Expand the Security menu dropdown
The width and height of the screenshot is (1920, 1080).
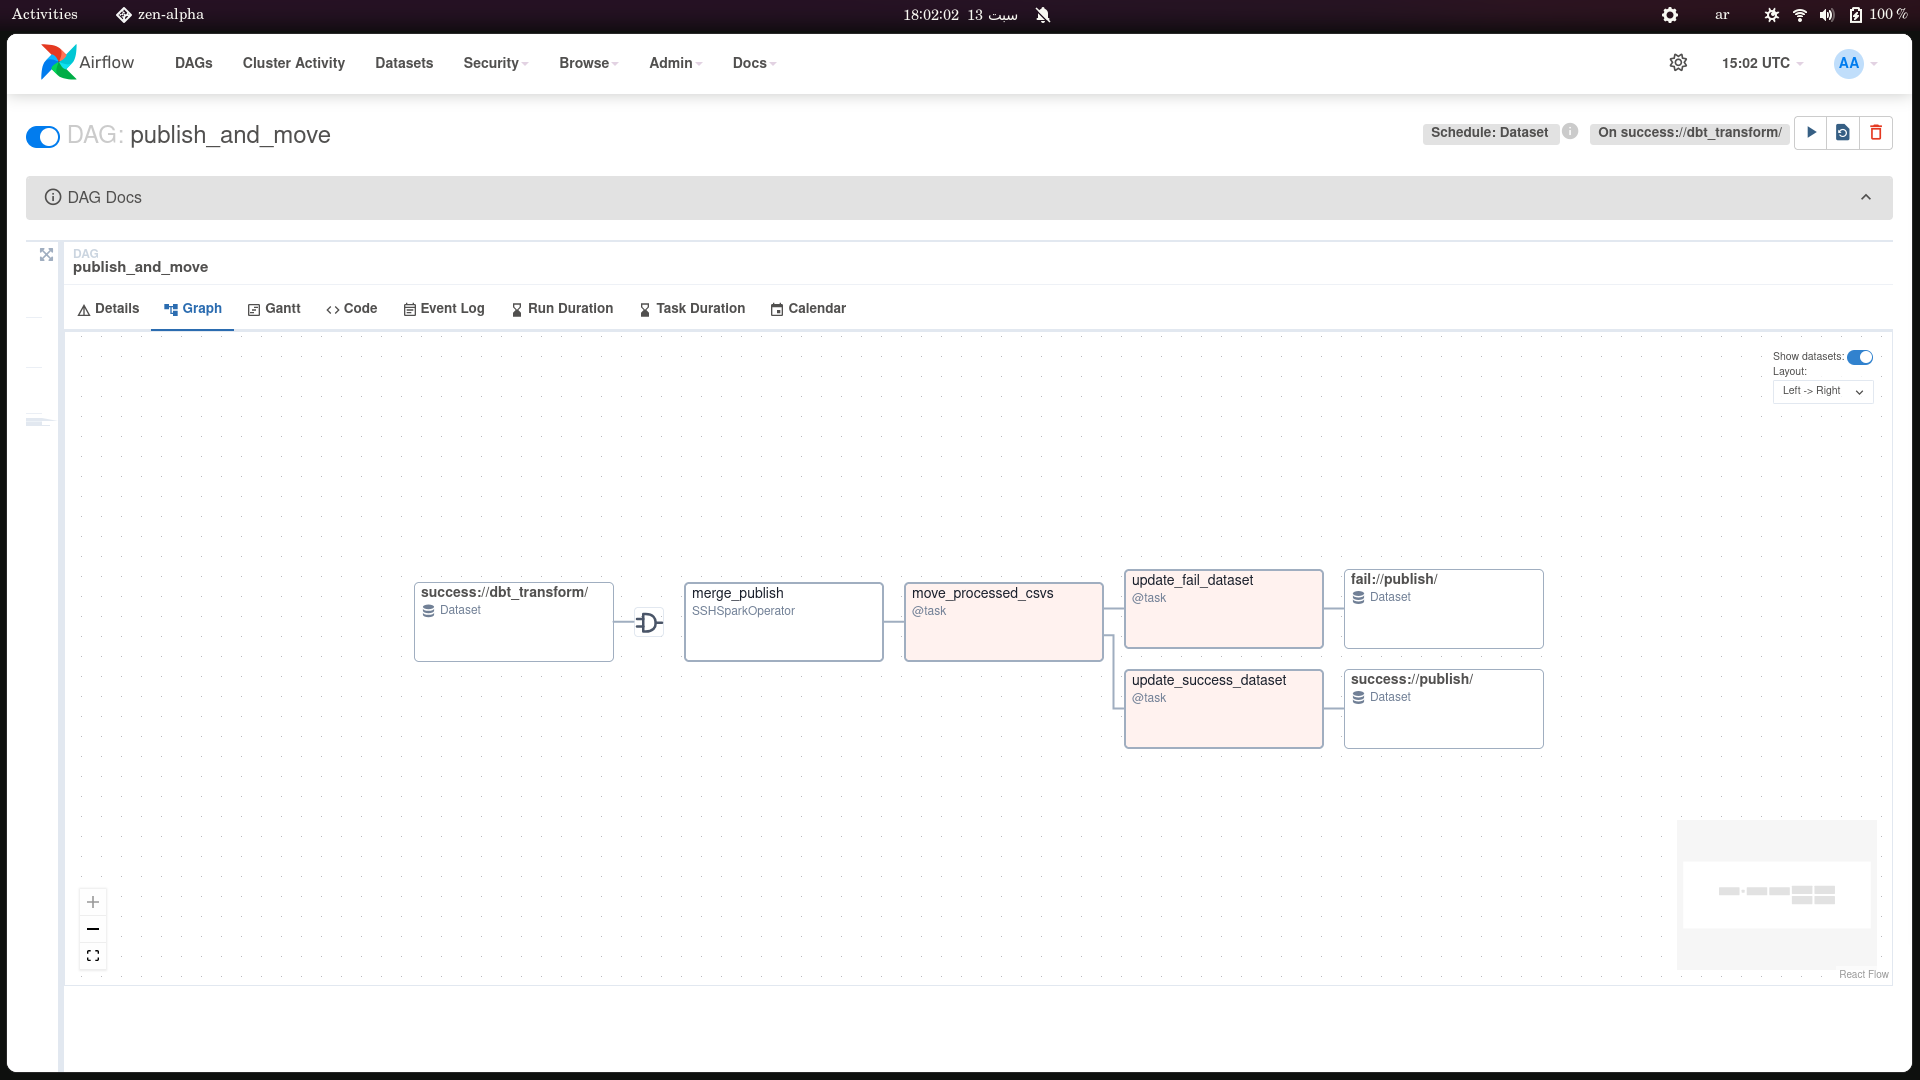click(497, 62)
